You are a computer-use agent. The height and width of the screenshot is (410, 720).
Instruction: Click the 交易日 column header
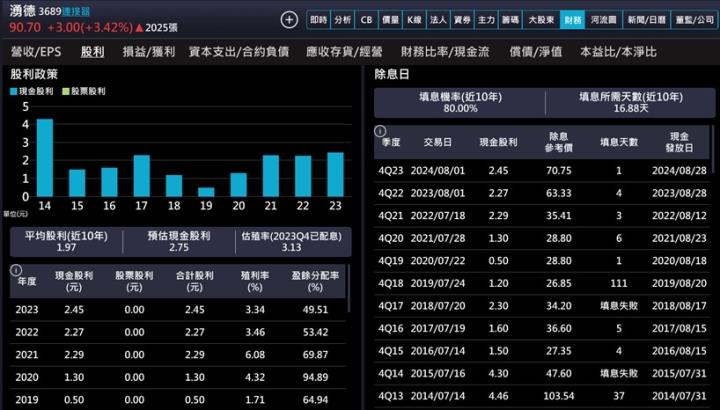coord(438,142)
